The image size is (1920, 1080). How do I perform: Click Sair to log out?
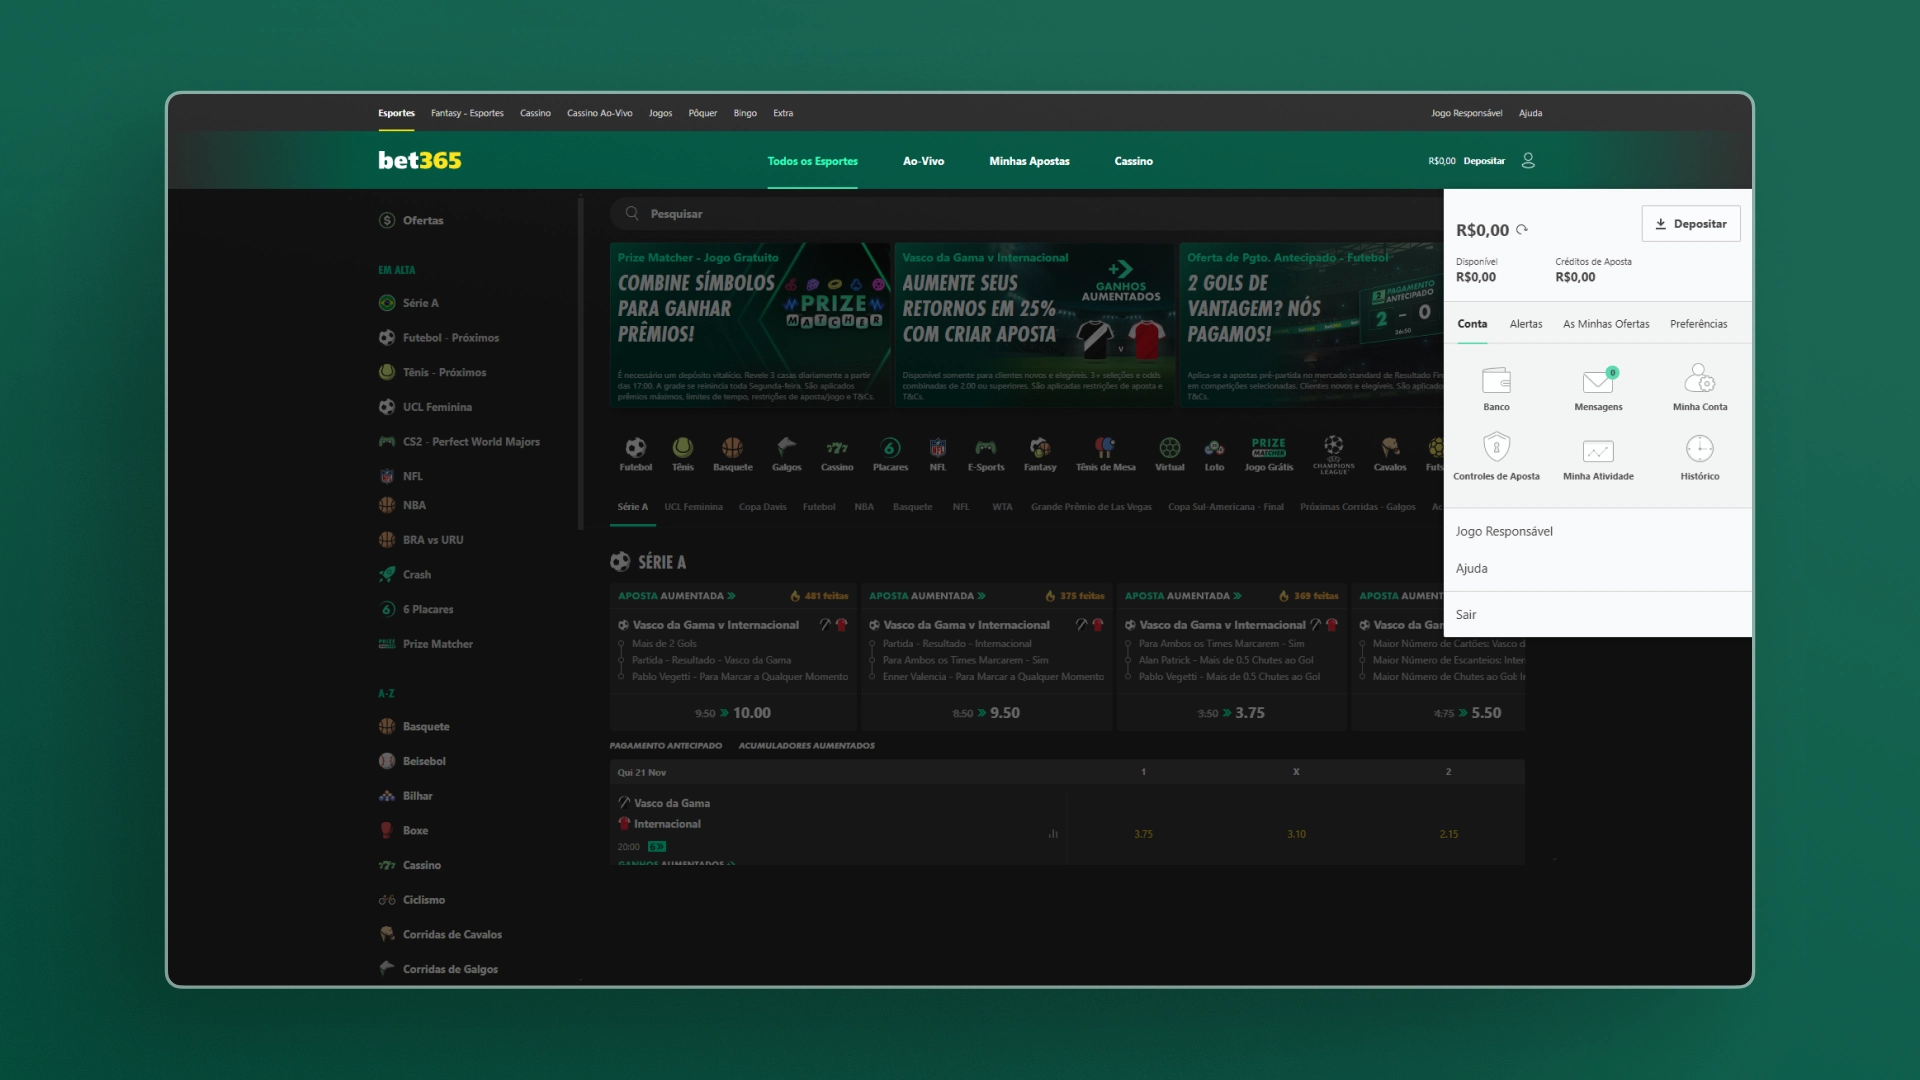coord(1466,615)
